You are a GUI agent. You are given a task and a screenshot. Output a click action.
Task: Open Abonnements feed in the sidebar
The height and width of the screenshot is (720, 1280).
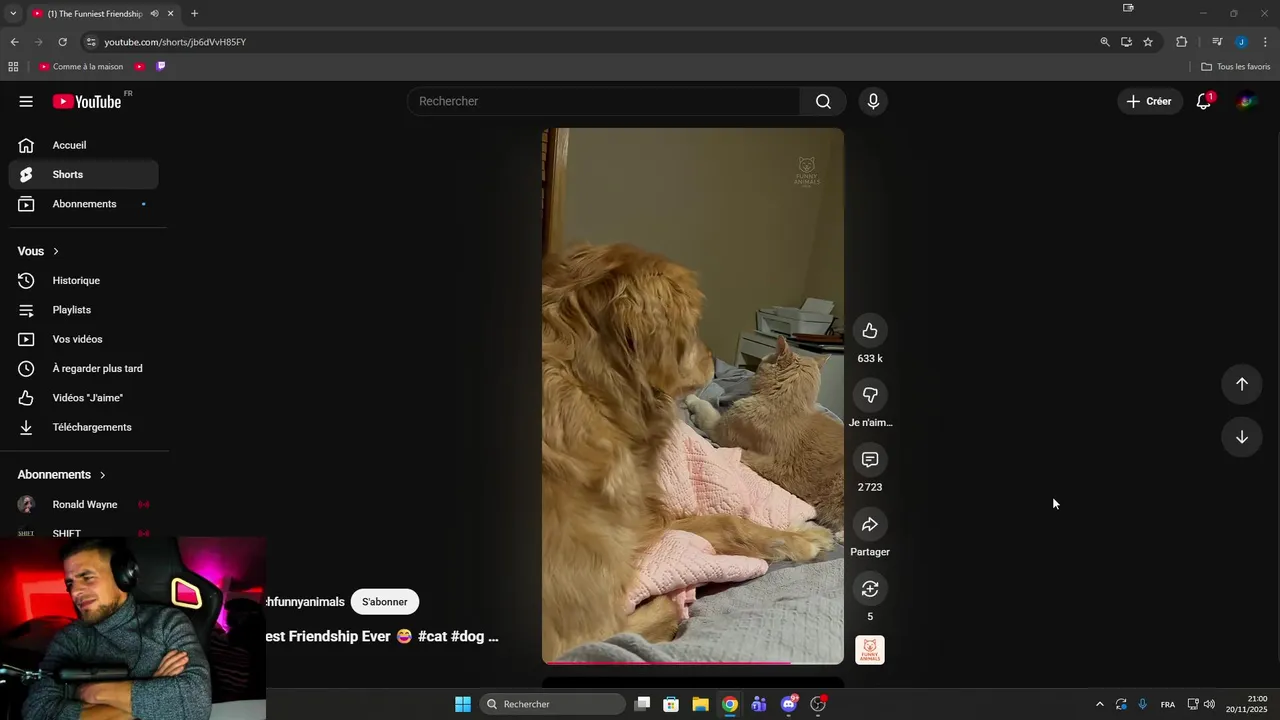click(x=84, y=204)
